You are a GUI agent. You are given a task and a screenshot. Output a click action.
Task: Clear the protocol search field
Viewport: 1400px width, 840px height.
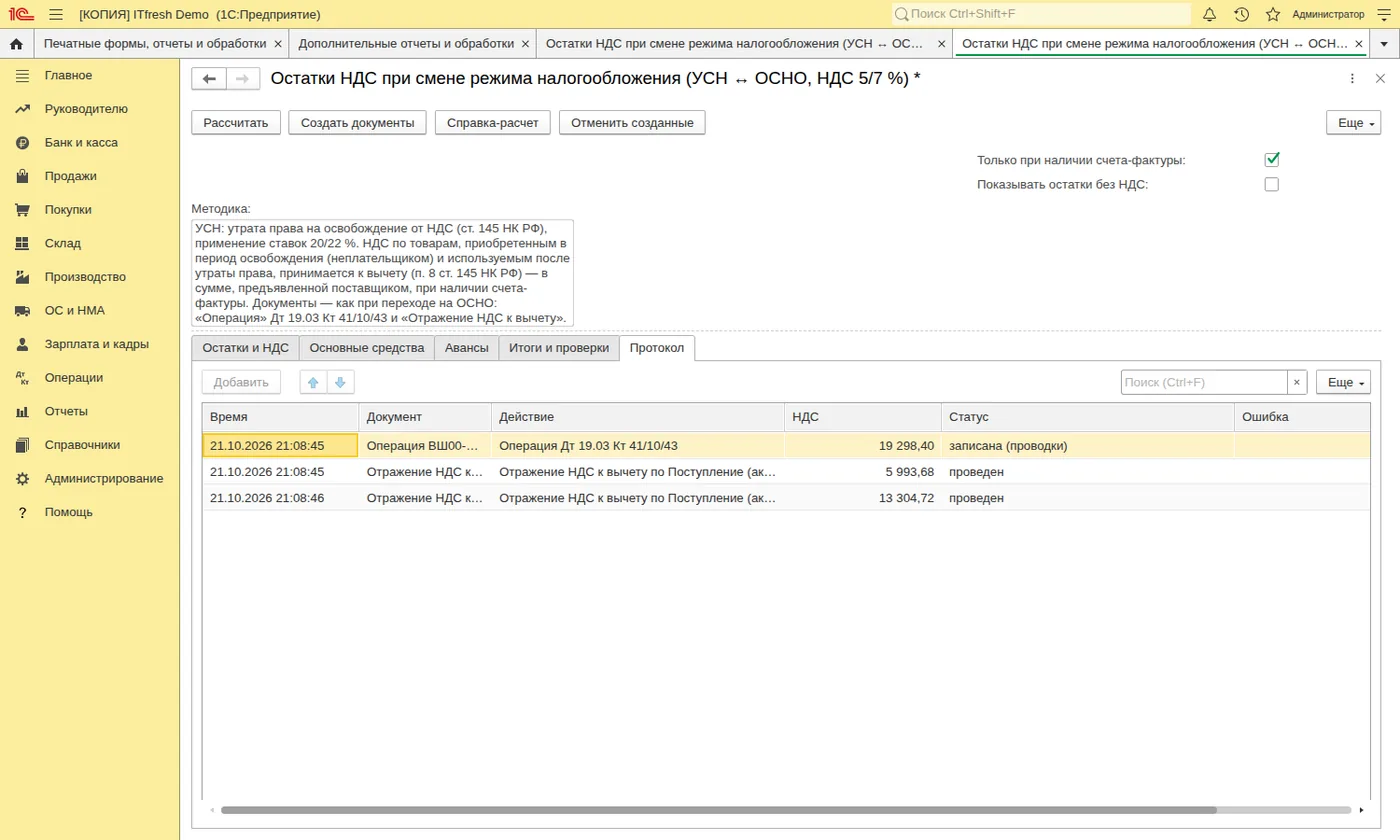(1297, 382)
